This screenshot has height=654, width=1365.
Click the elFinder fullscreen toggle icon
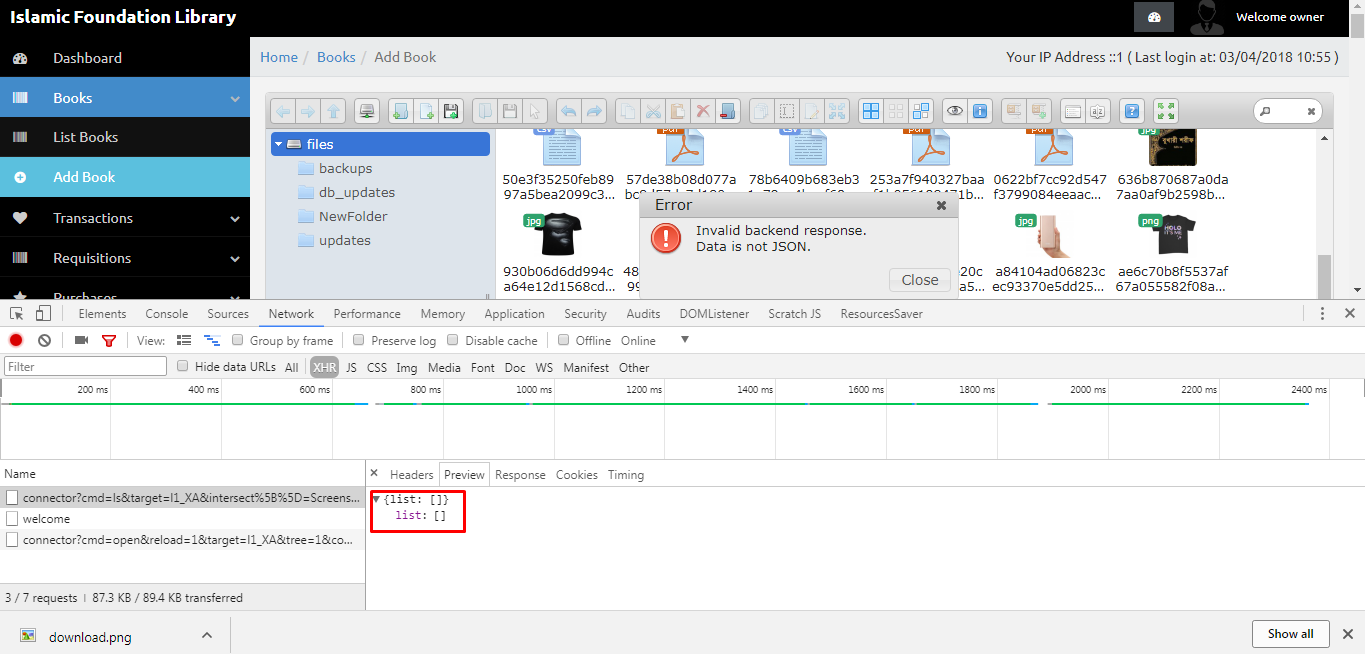click(1165, 110)
